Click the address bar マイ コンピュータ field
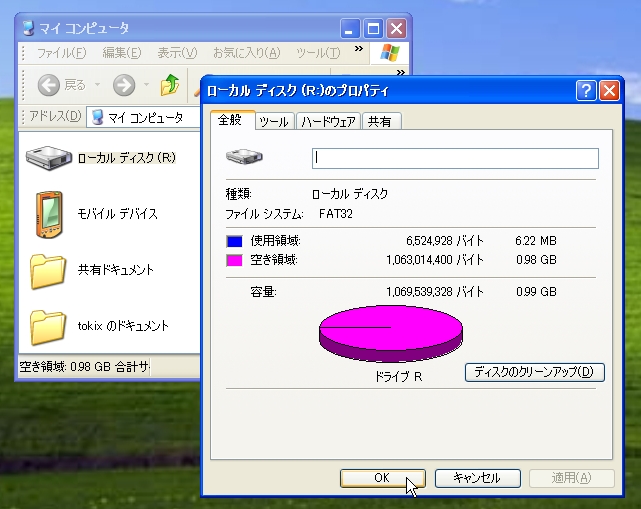 143,118
